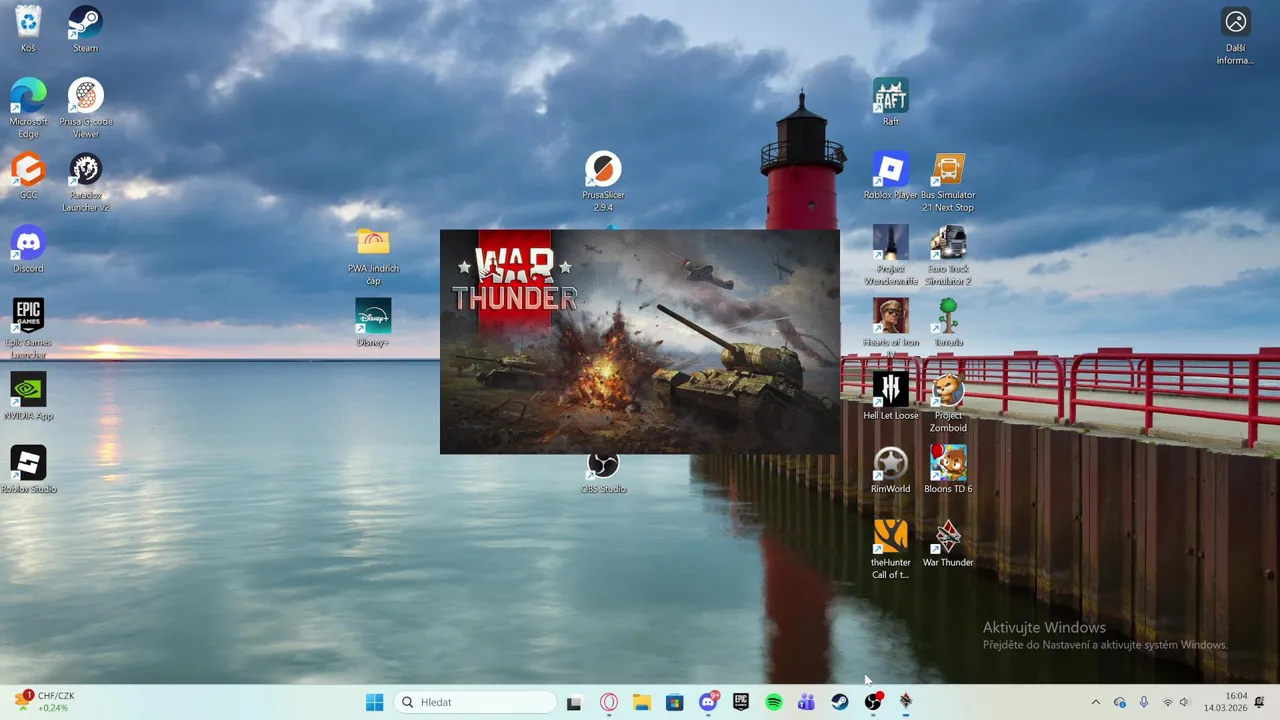Switch to Discord in the taskbar

pos(708,702)
